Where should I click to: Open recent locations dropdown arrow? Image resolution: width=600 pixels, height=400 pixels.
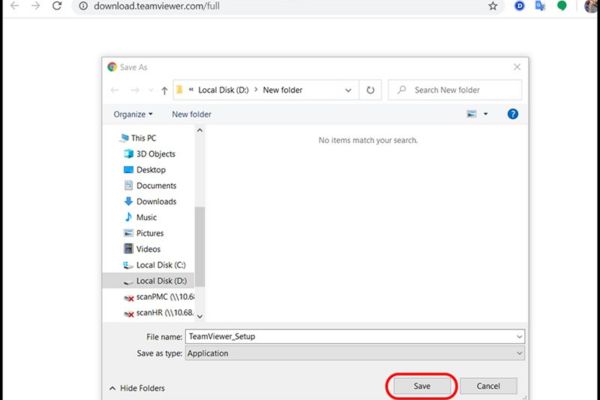click(151, 91)
